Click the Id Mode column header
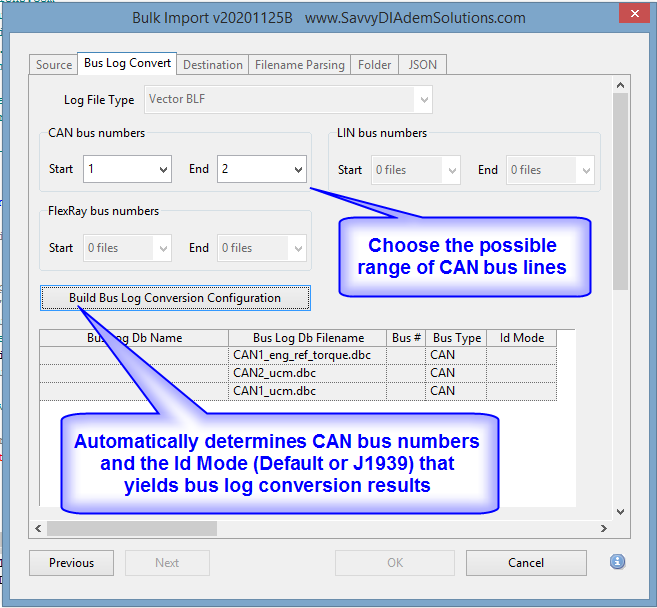 521,338
